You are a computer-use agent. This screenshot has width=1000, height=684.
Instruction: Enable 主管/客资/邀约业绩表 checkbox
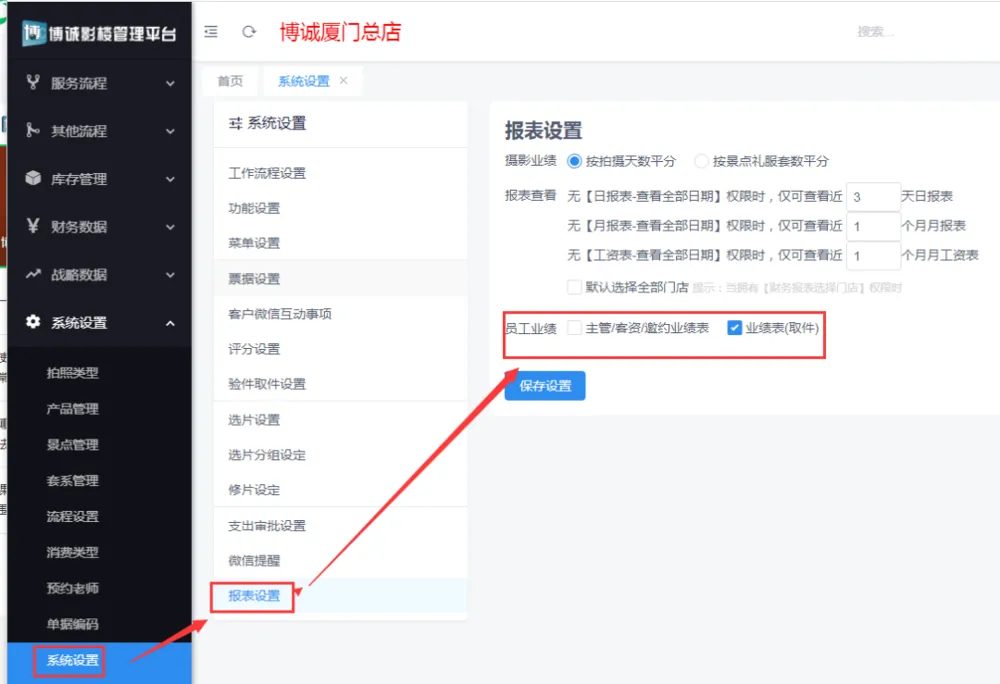click(x=574, y=328)
